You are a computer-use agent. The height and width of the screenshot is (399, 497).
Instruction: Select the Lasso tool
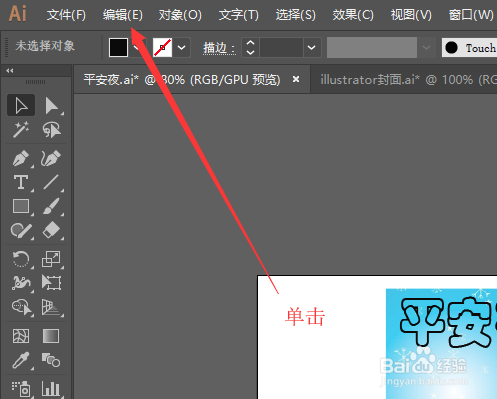coord(51,130)
